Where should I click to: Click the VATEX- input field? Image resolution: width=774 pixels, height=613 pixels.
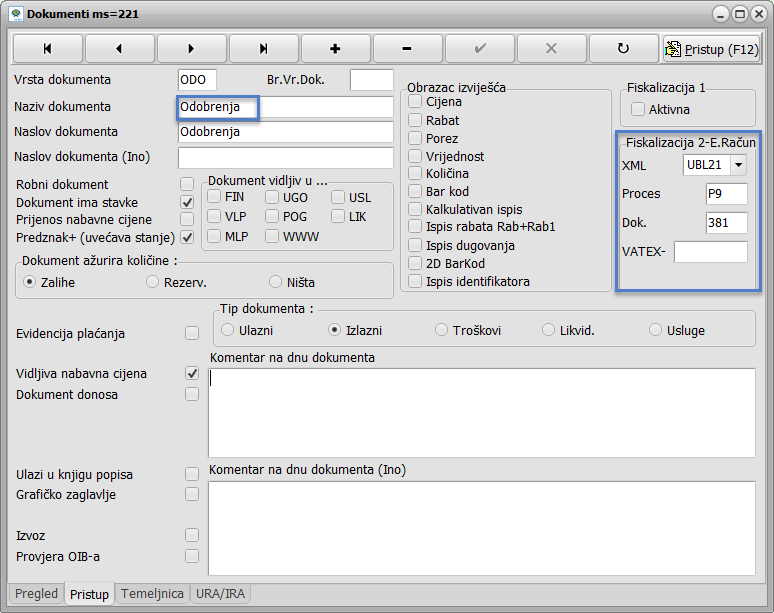click(710, 252)
